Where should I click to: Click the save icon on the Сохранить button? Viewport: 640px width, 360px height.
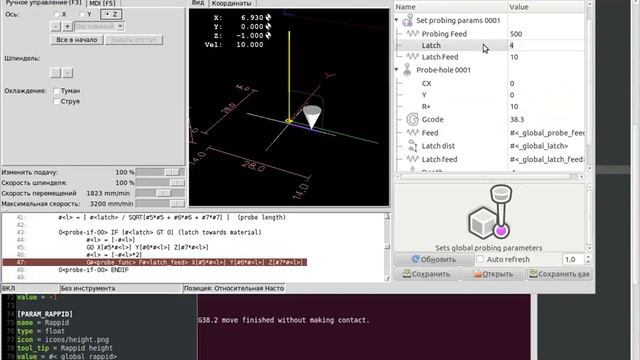coord(407,274)
